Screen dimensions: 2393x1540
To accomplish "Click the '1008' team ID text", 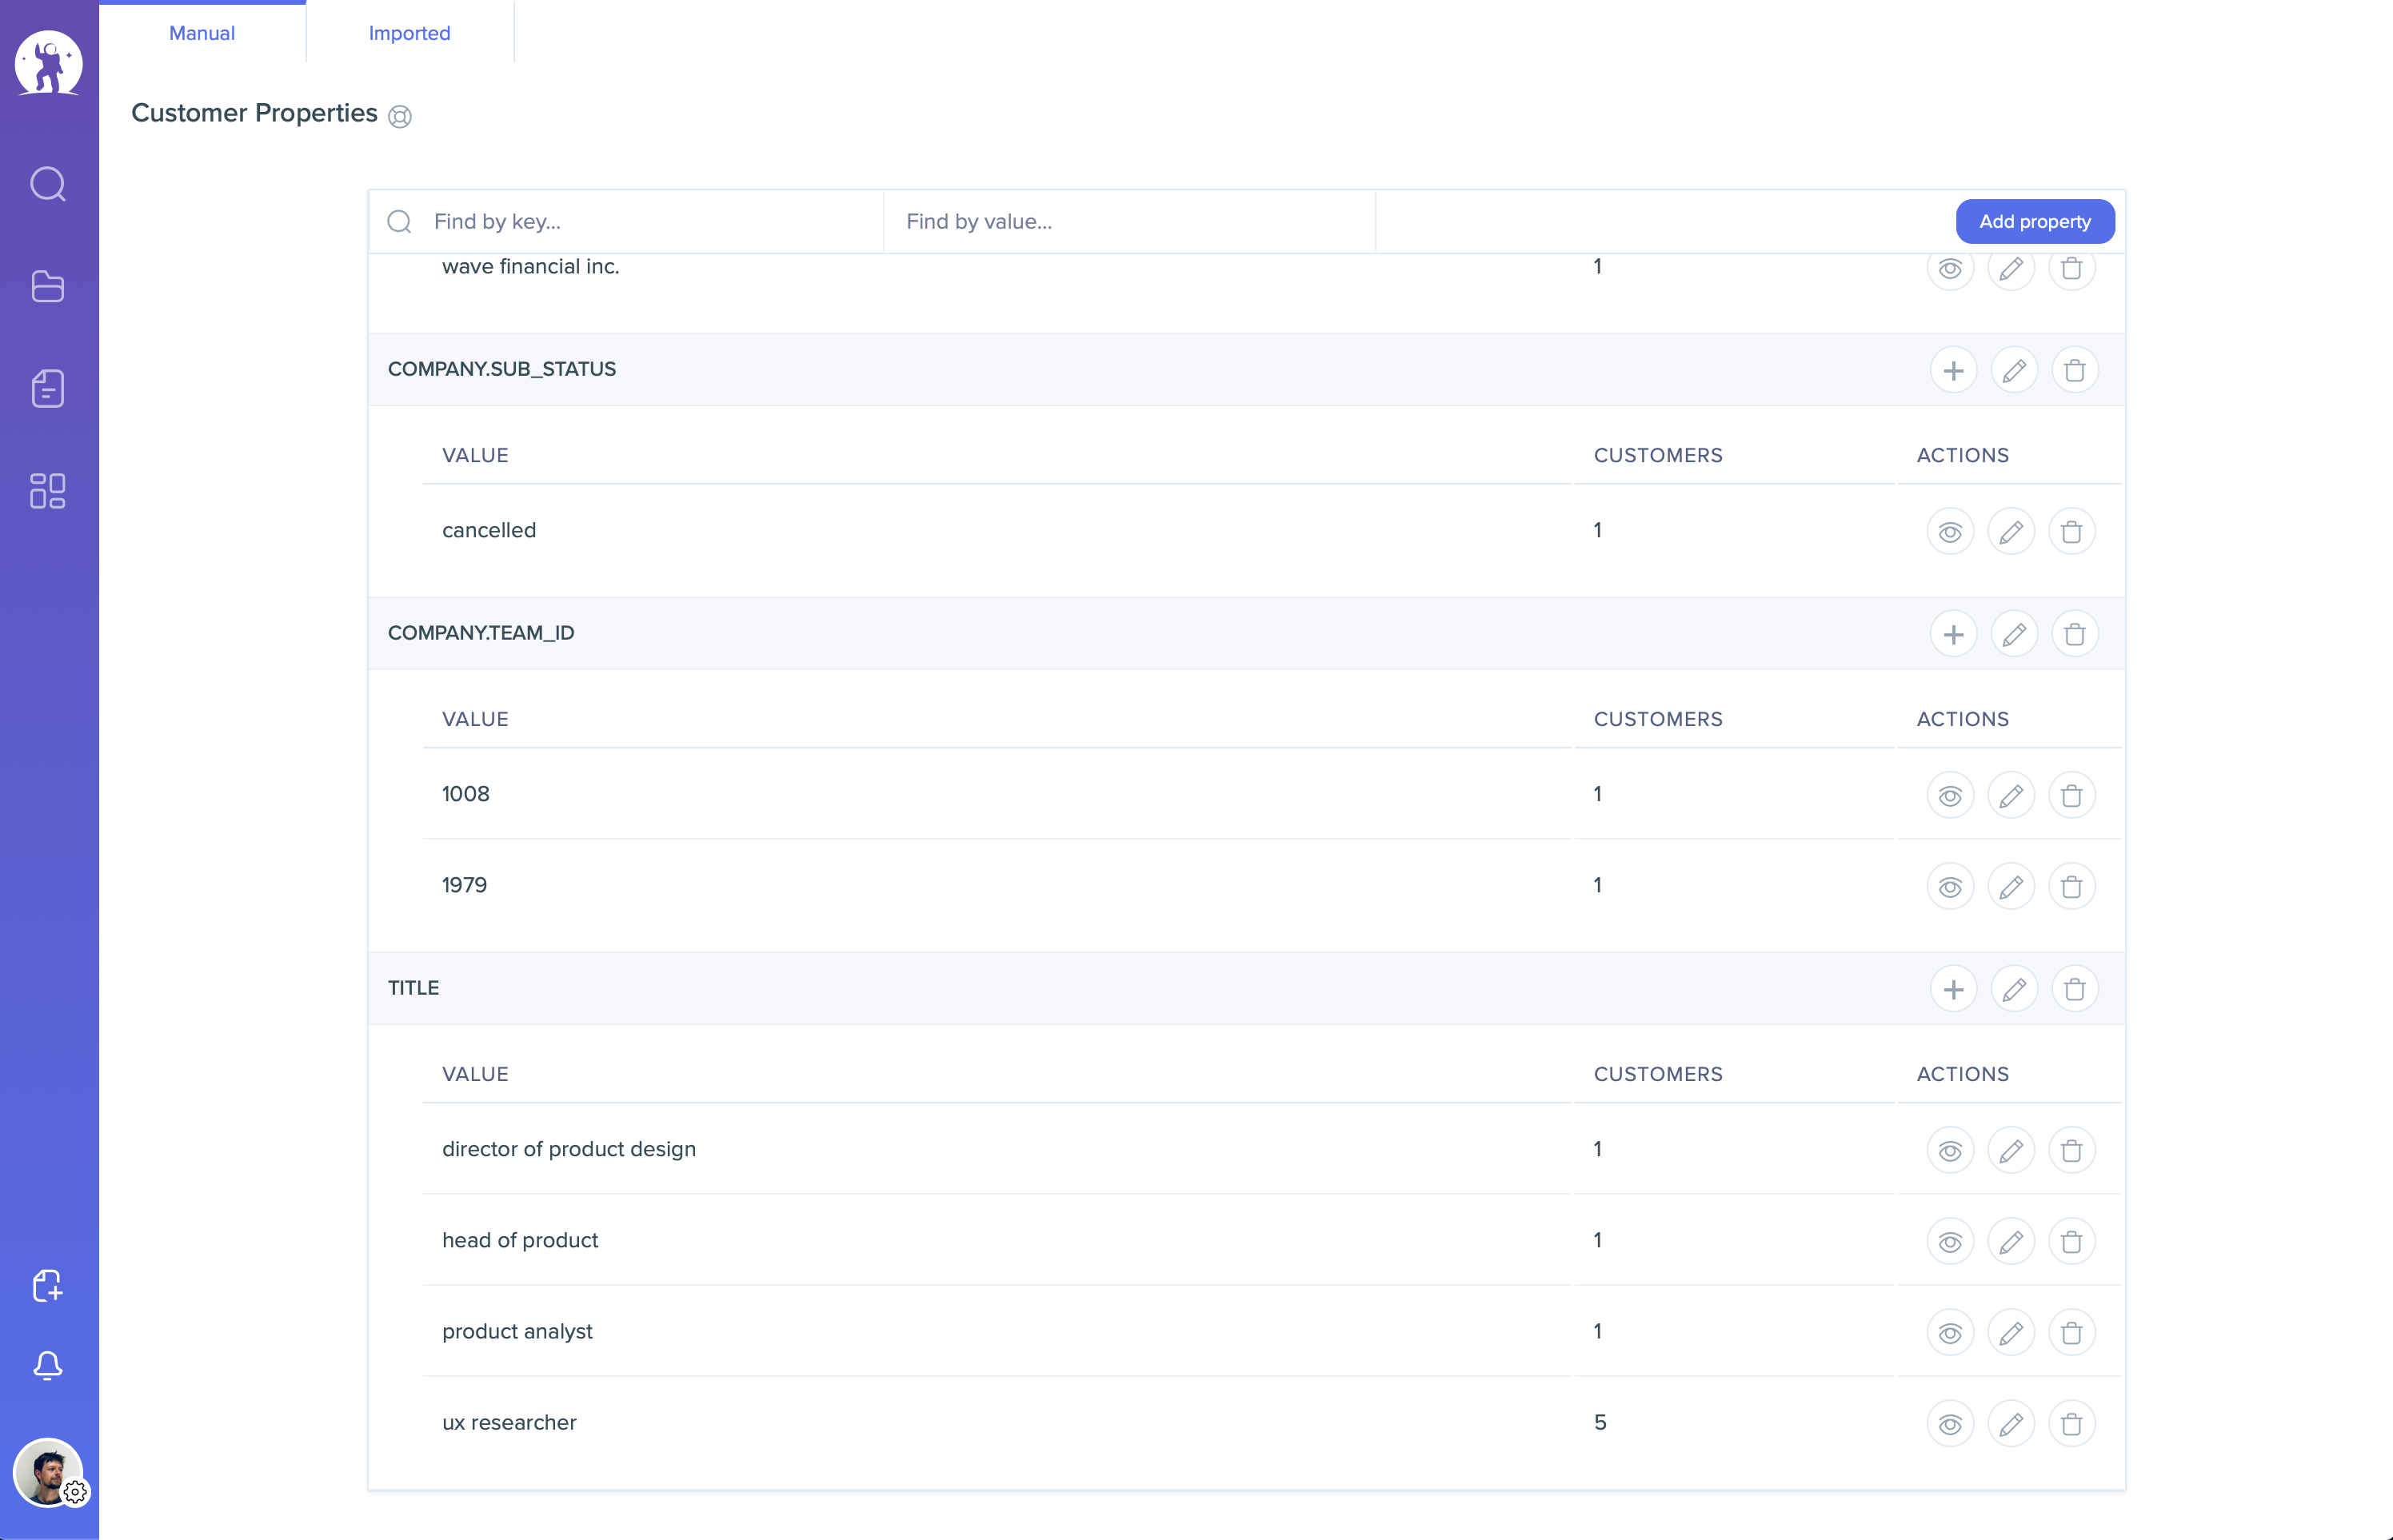I will (x=466, y=794).
